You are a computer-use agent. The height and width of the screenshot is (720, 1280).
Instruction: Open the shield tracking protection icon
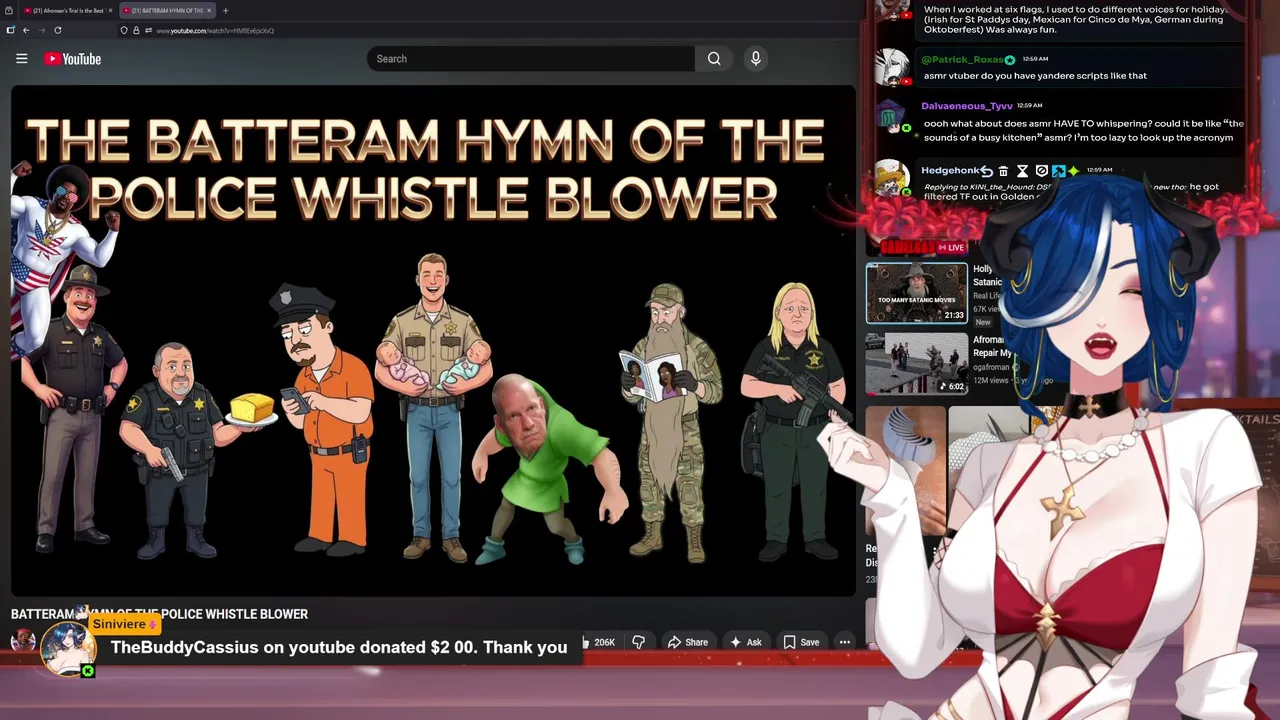pyautogui.click(x=124, y=31)
